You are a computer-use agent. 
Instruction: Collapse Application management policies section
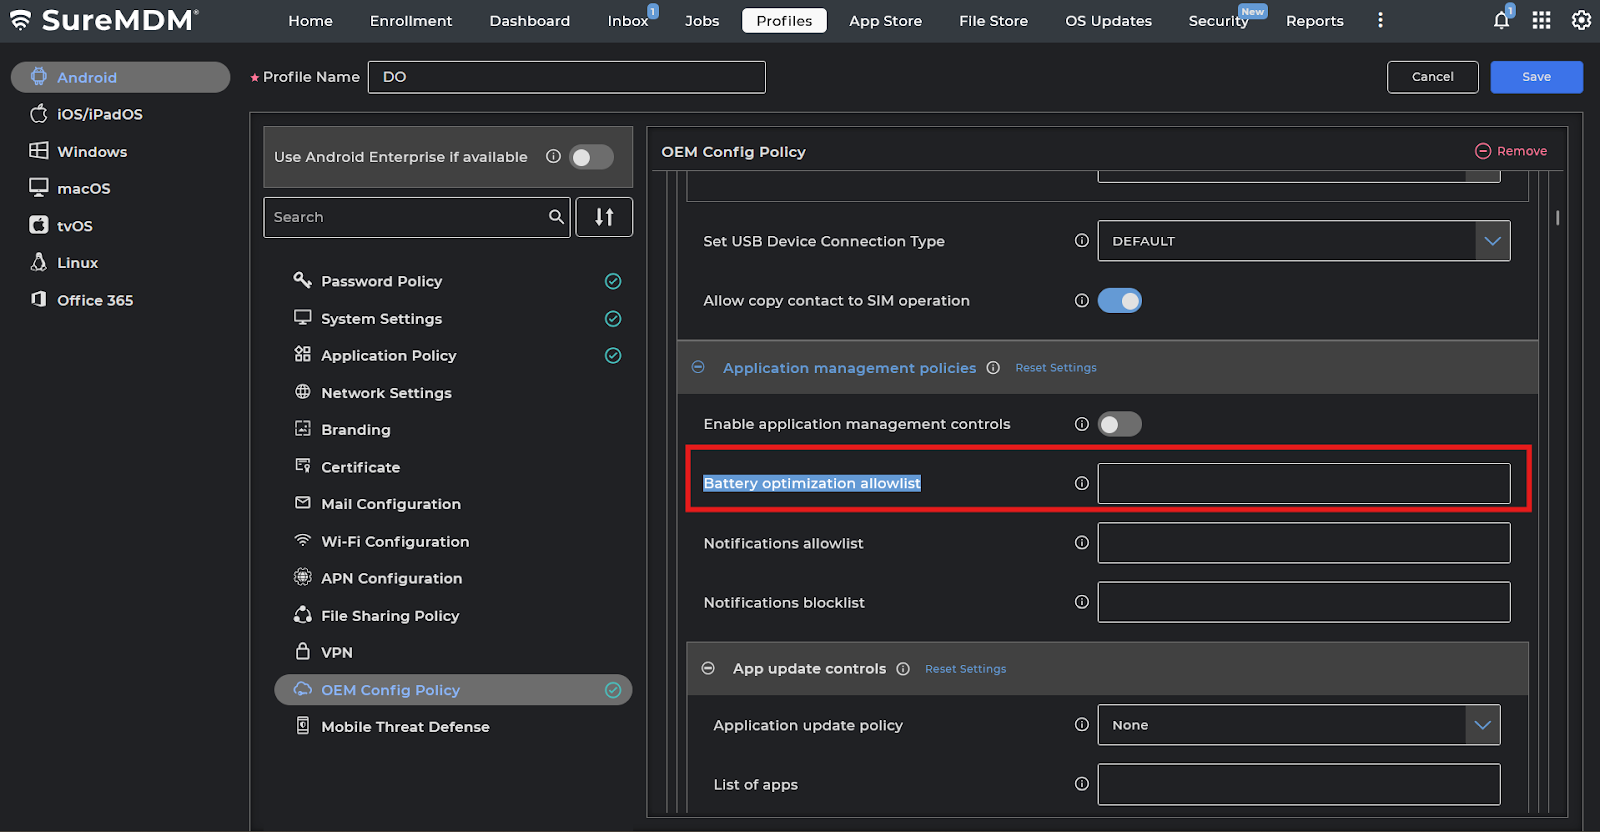[698, 368]
